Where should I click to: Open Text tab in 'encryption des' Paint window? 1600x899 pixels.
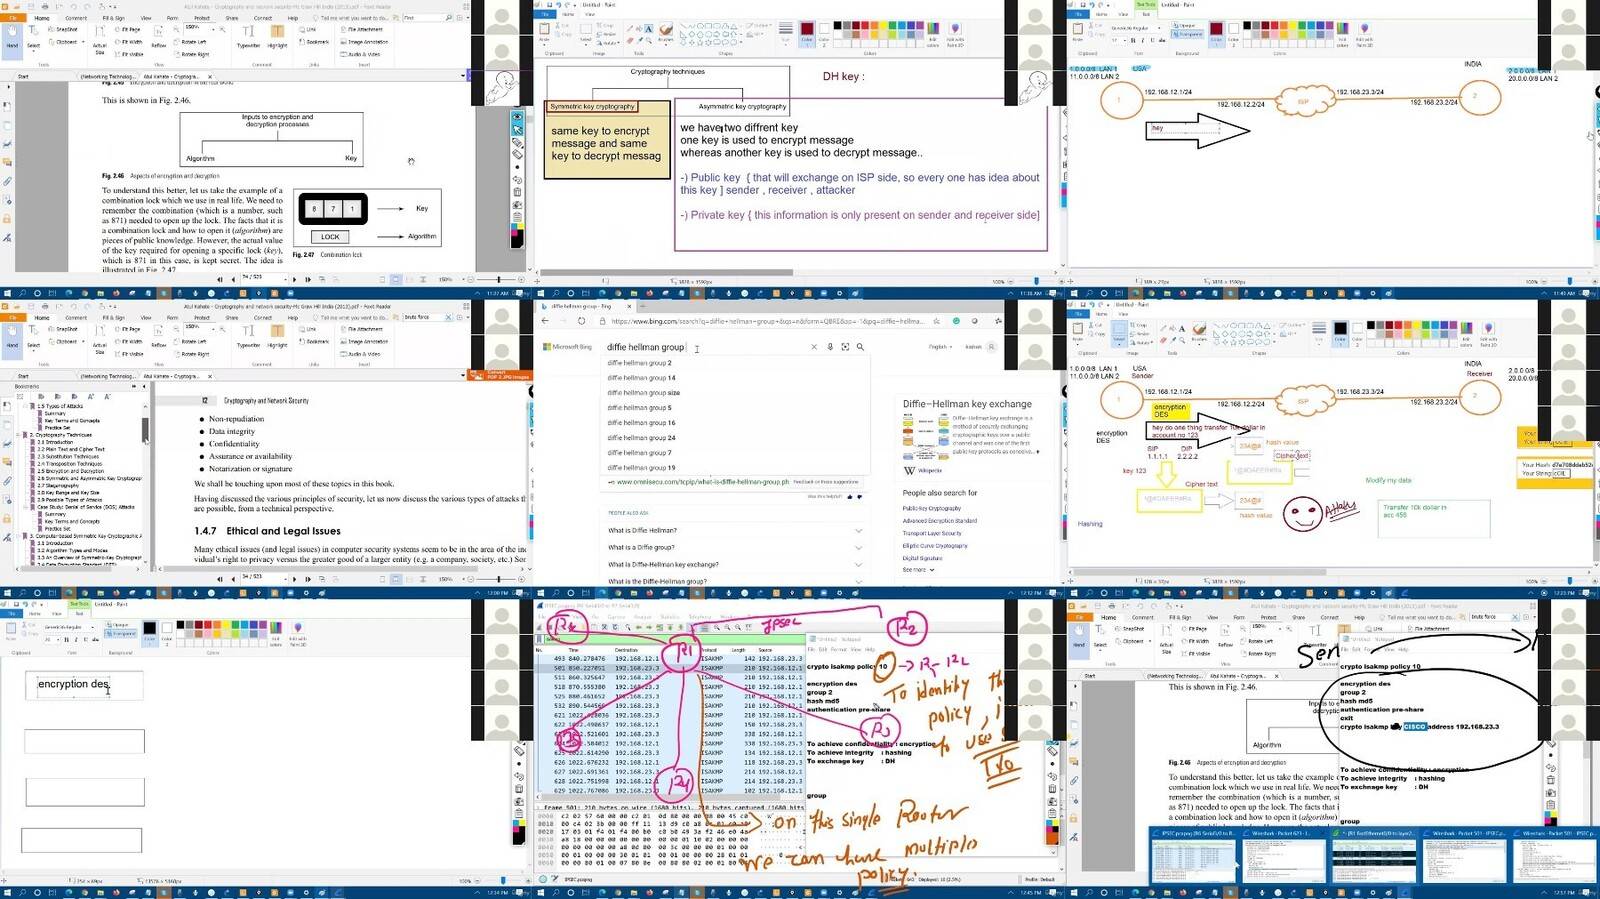[x=79, y=613]
